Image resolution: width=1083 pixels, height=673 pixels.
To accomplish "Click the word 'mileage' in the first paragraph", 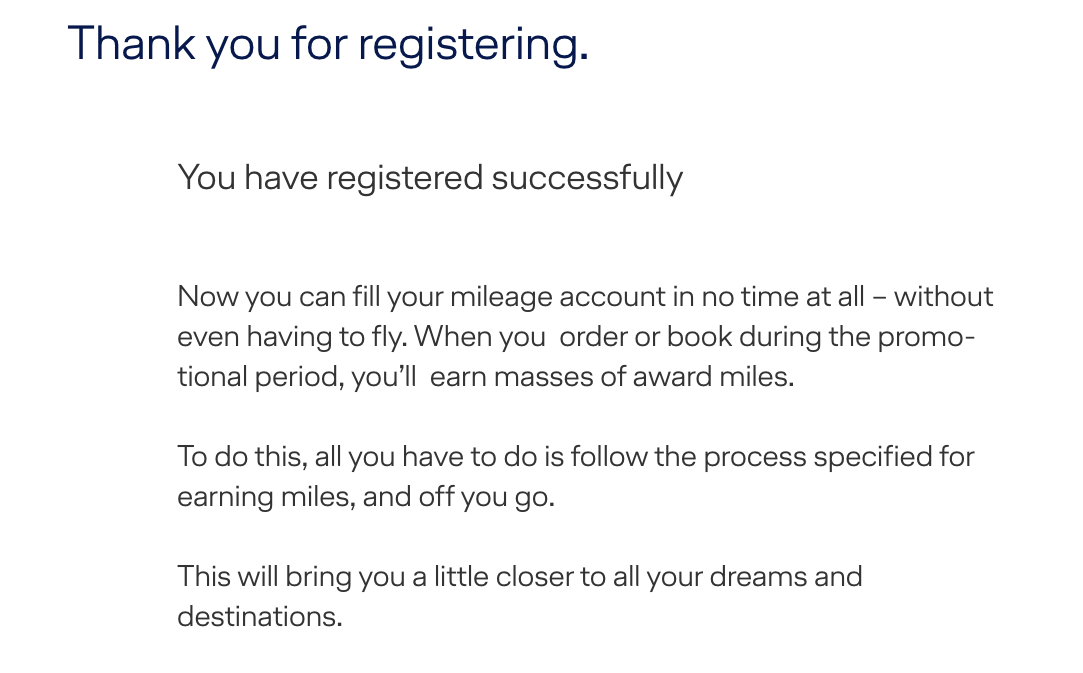I will click(x=501, y=298).
